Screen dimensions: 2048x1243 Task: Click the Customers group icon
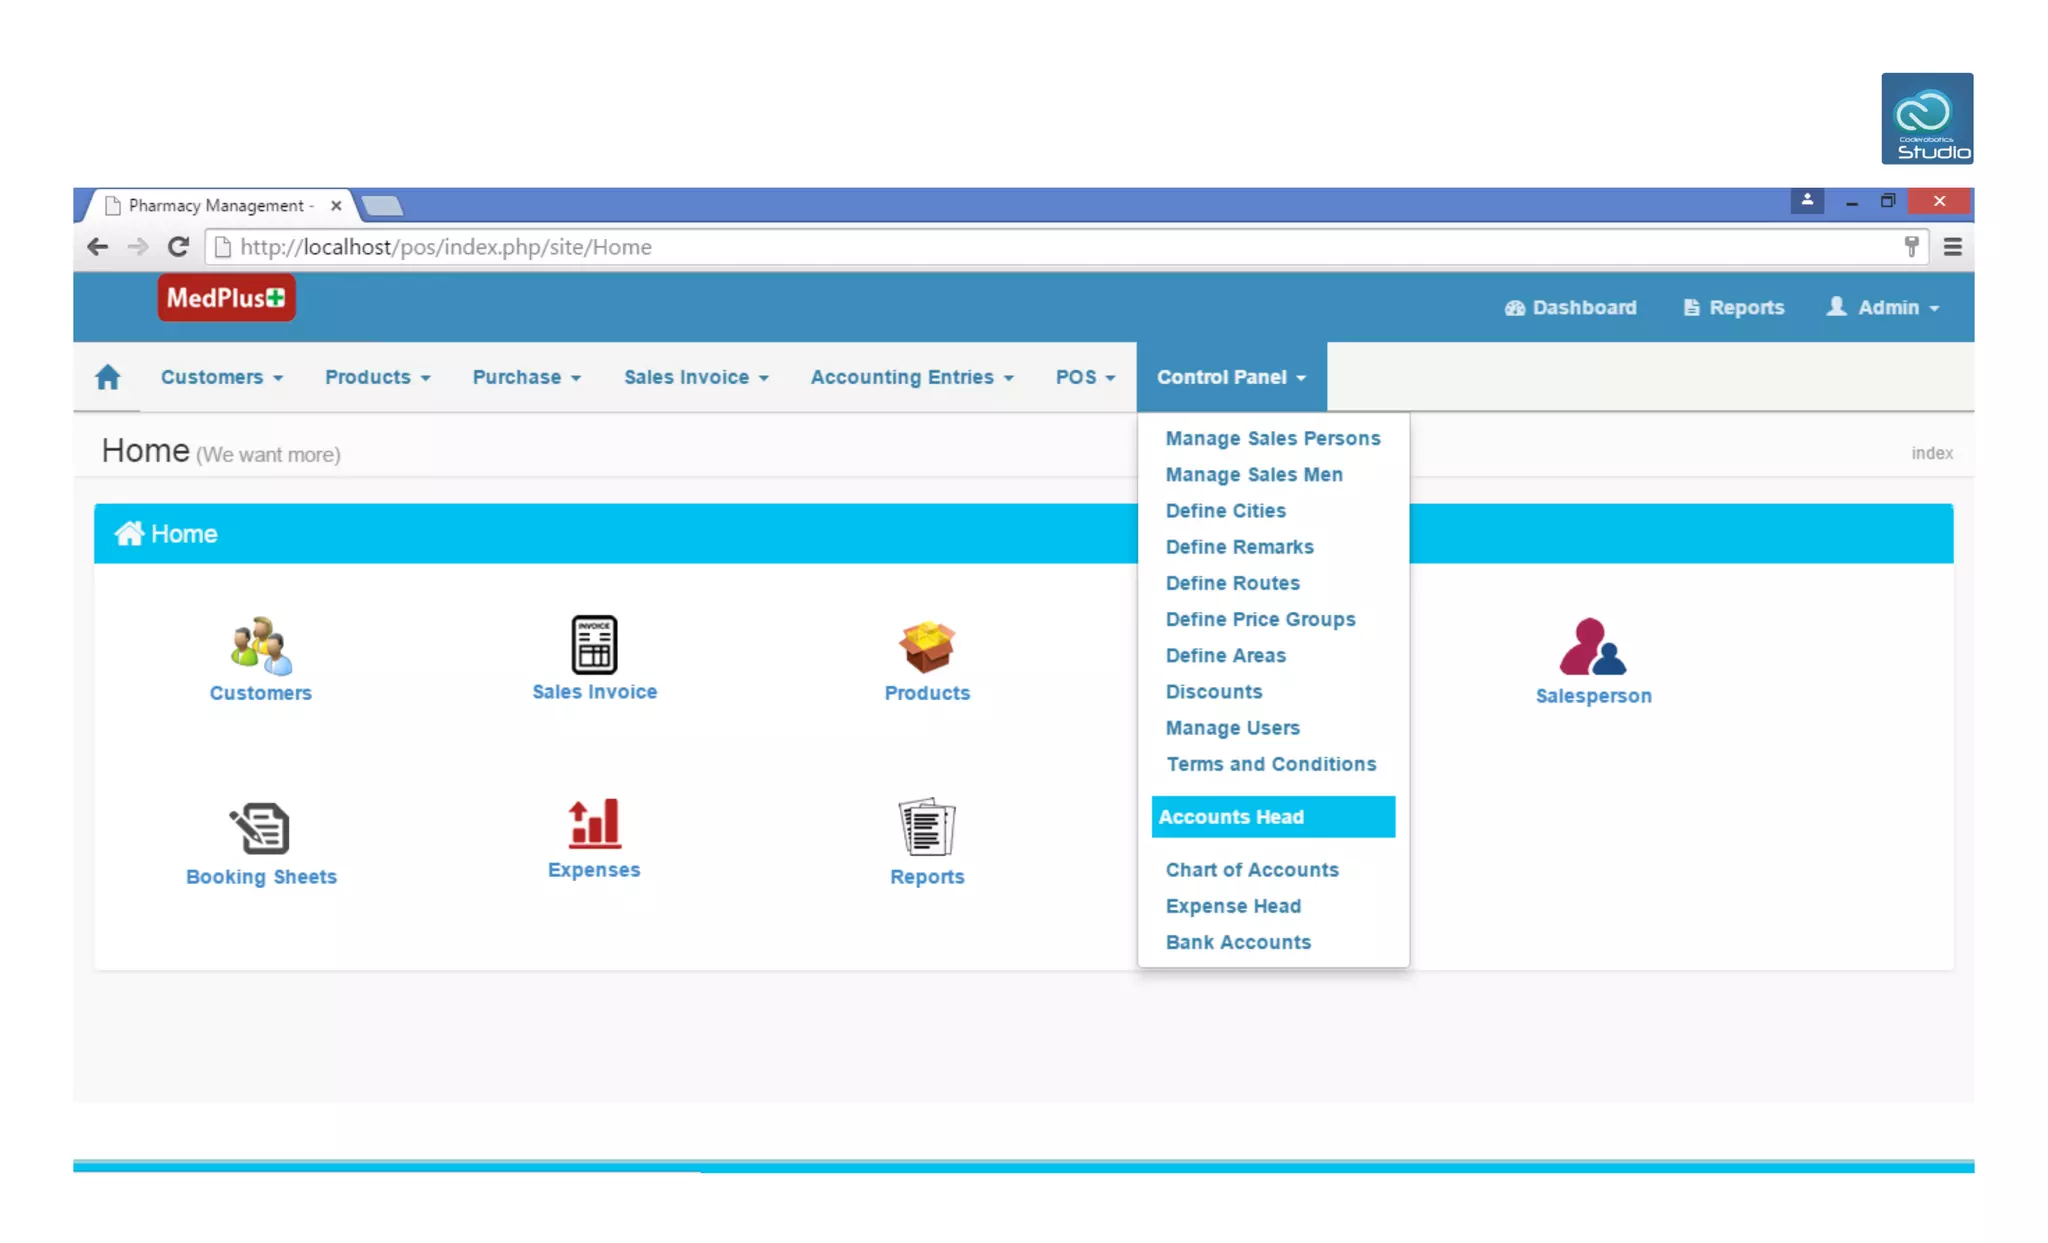tap(261, 646)
